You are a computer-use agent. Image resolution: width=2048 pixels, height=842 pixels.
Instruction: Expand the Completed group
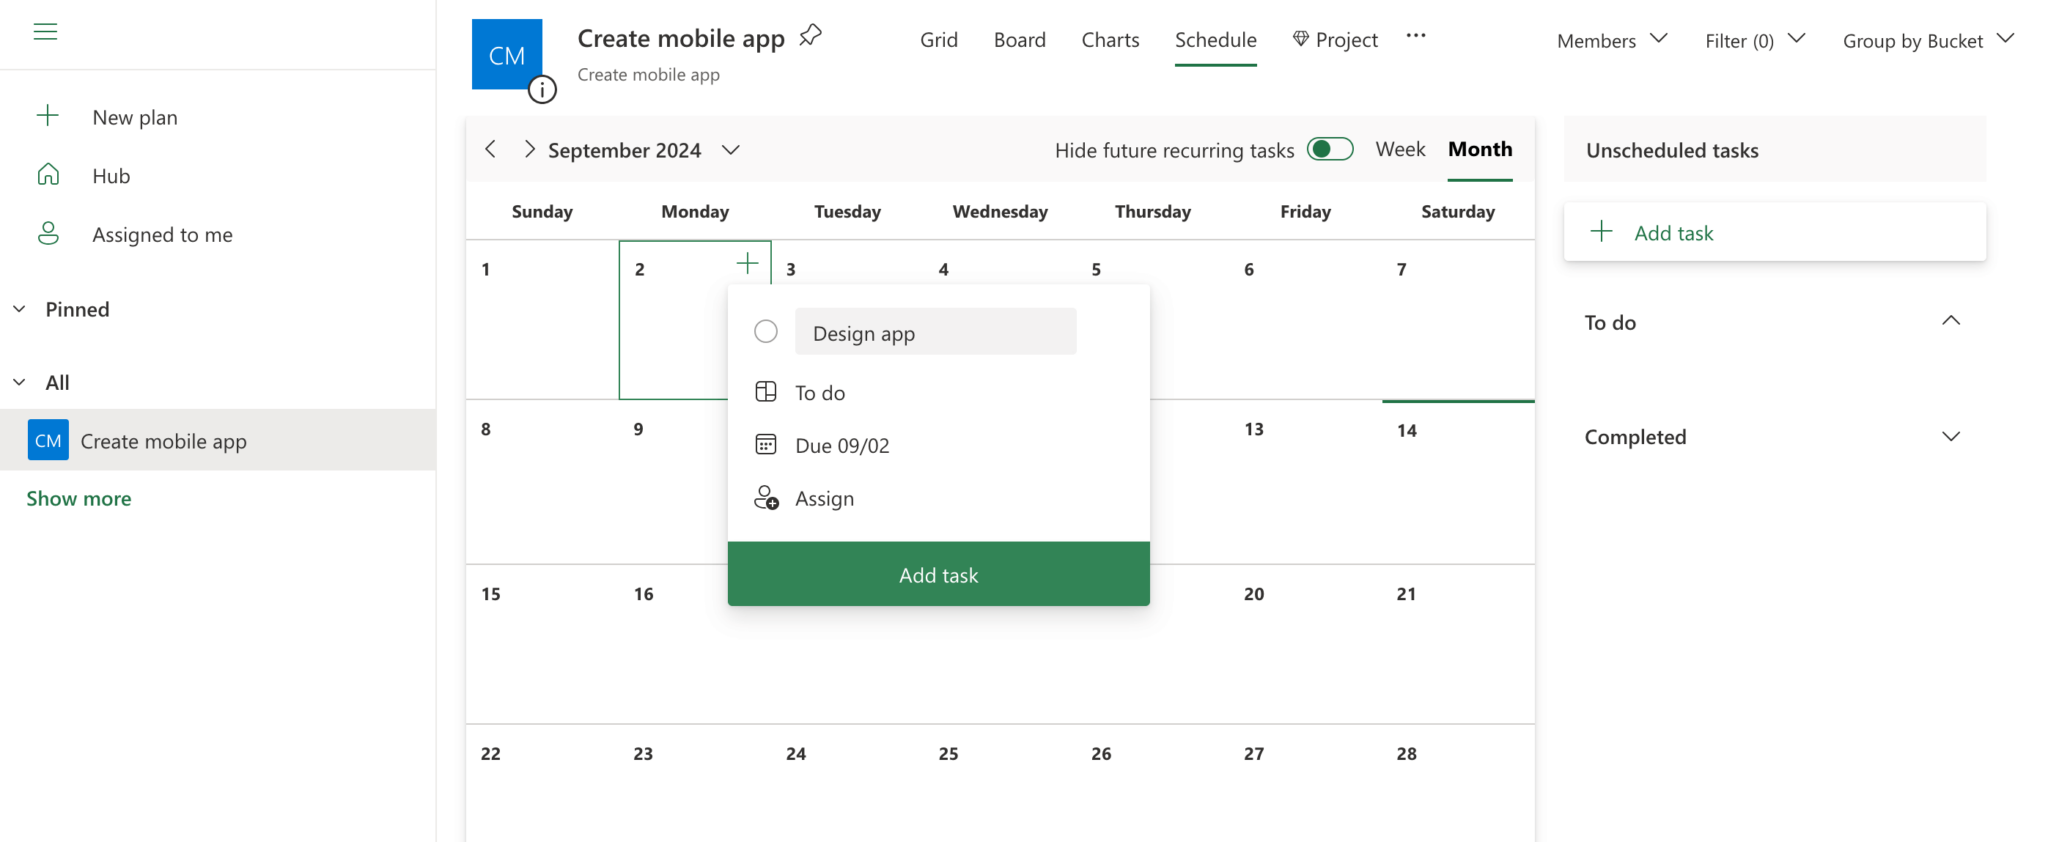coord(1951,436)
